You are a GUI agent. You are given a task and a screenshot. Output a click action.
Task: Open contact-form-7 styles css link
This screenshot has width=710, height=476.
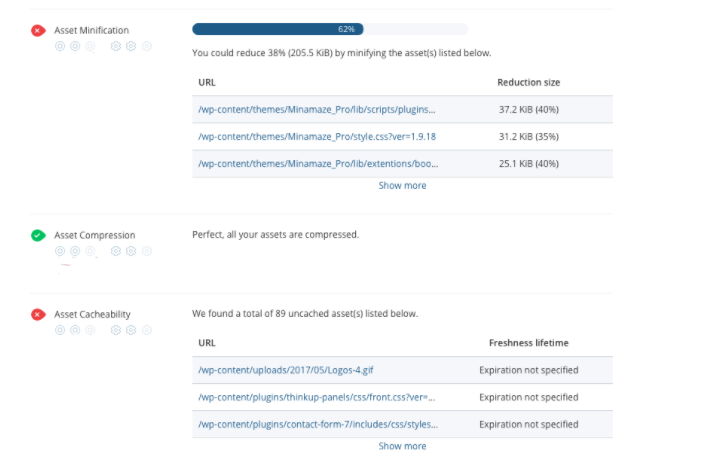tap(318, 424)
